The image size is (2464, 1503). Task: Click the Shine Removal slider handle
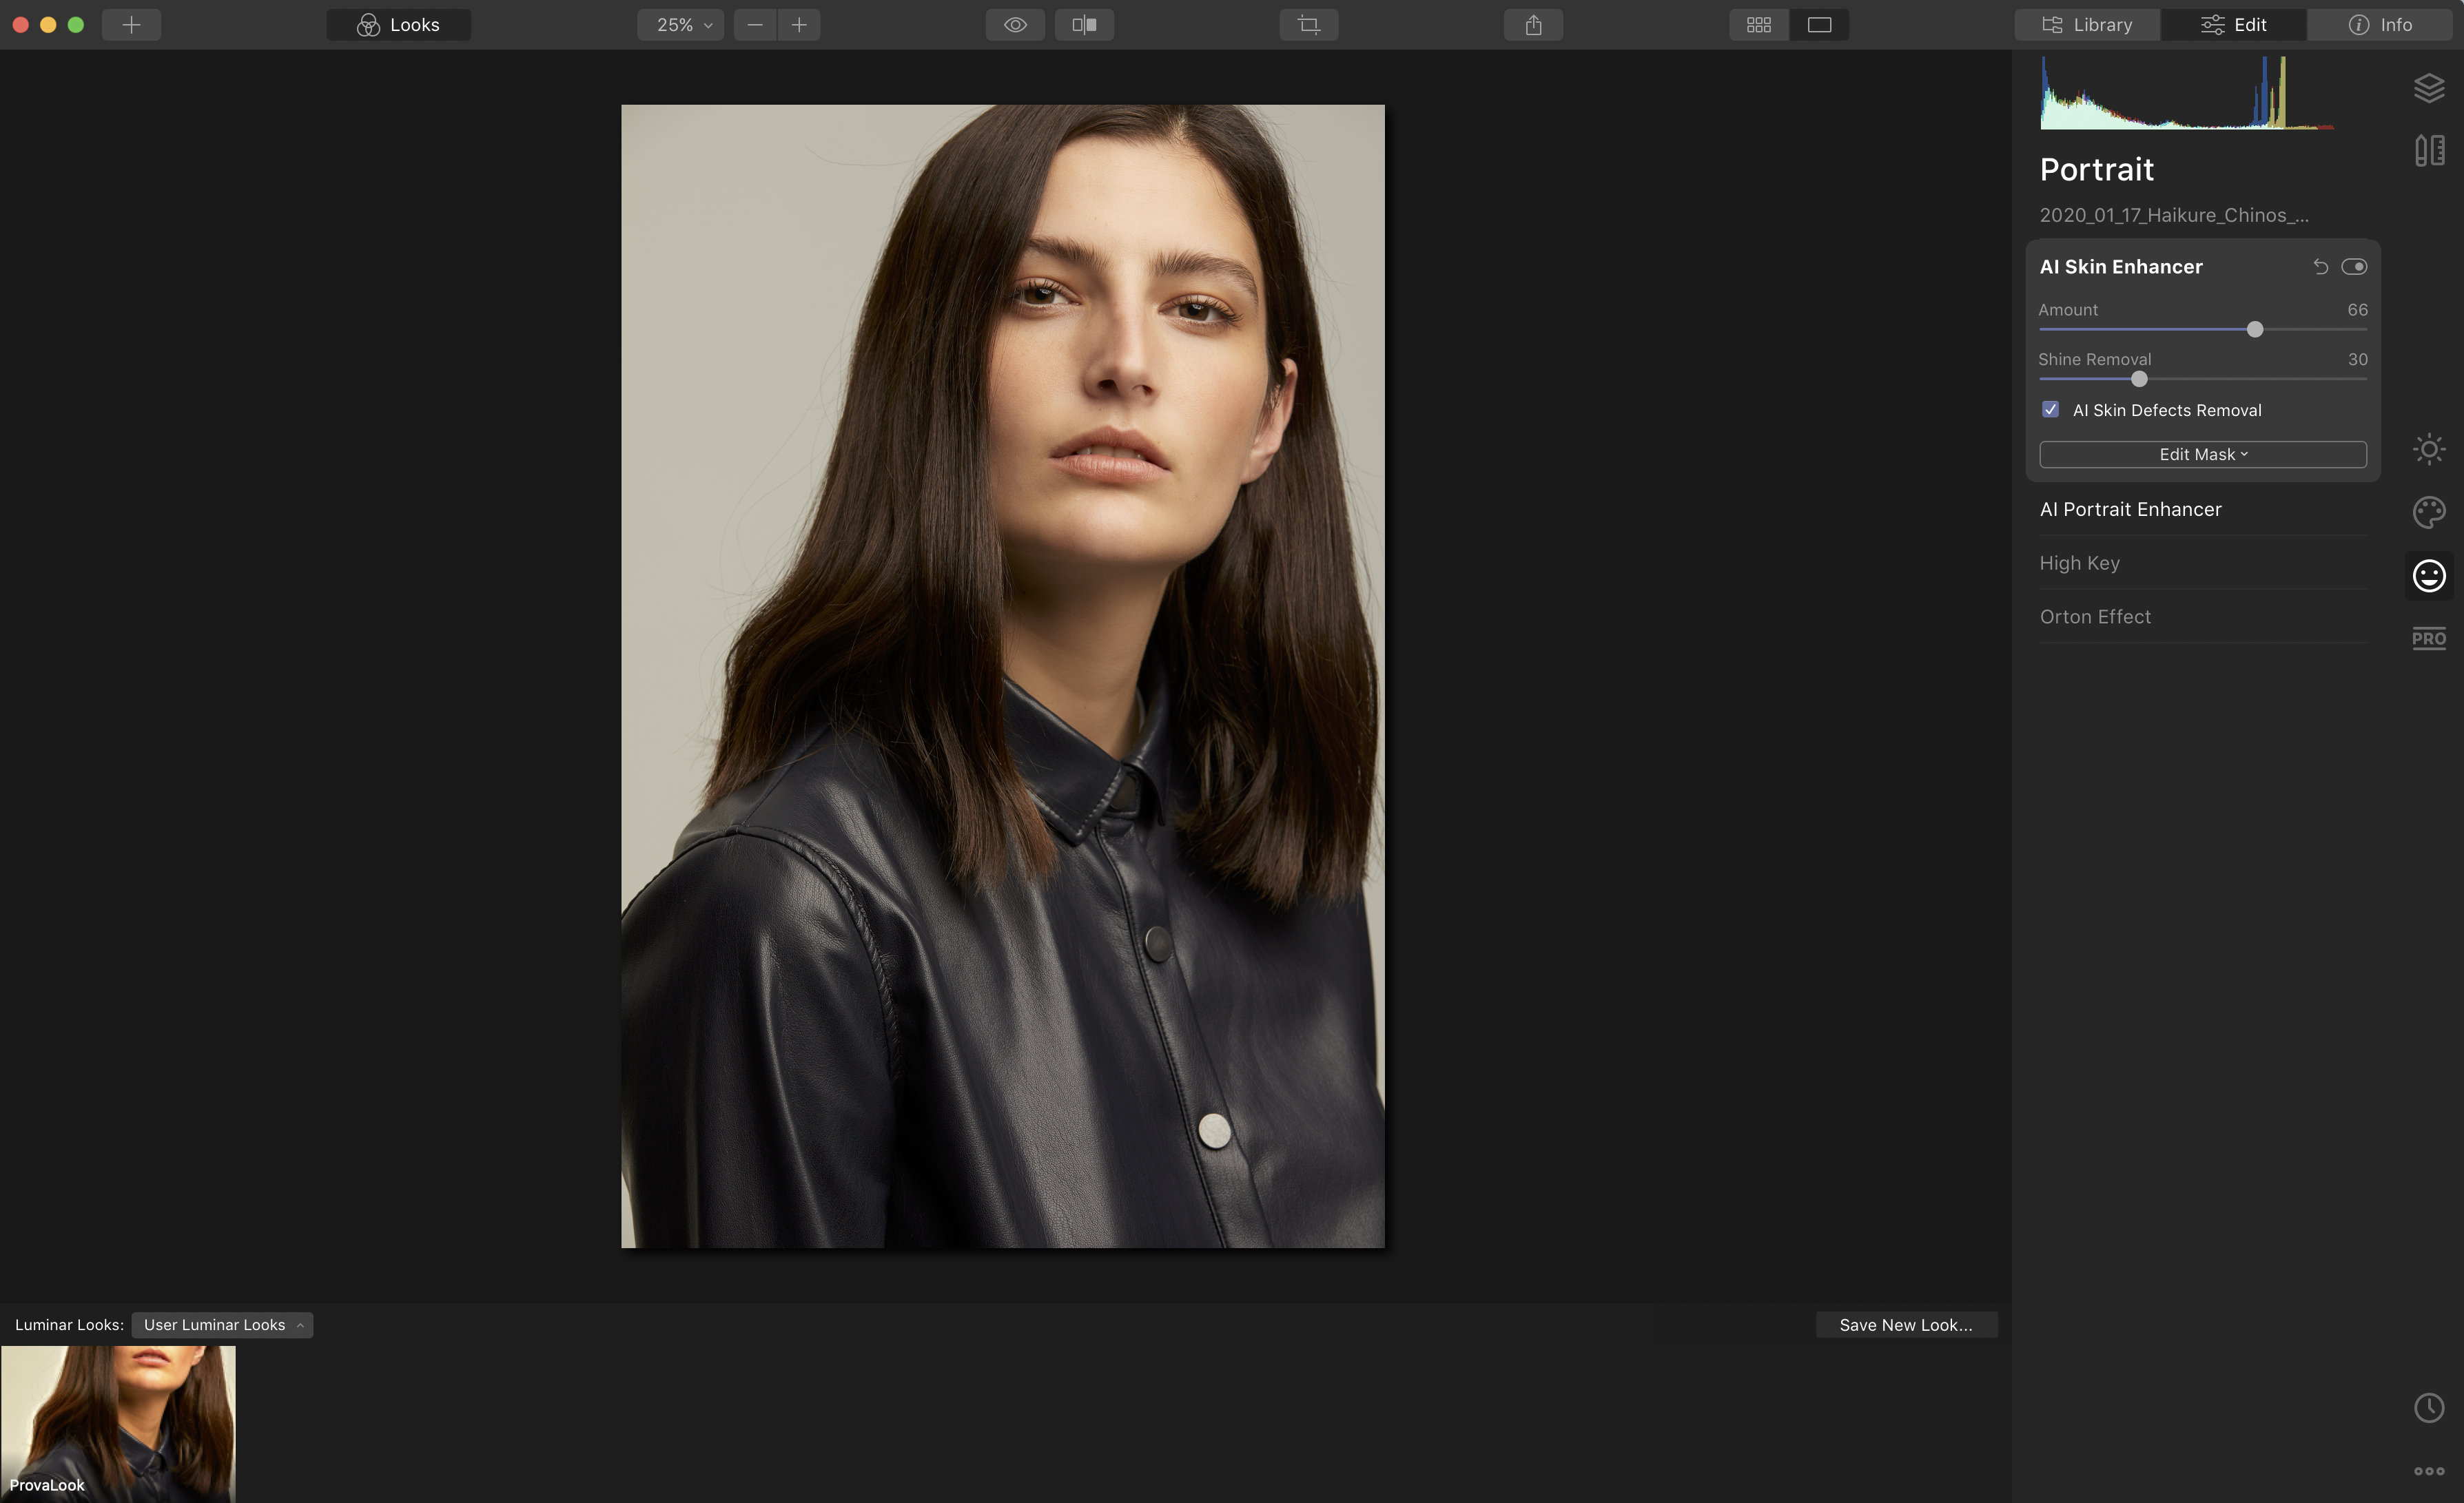[x=2139, y=379]
